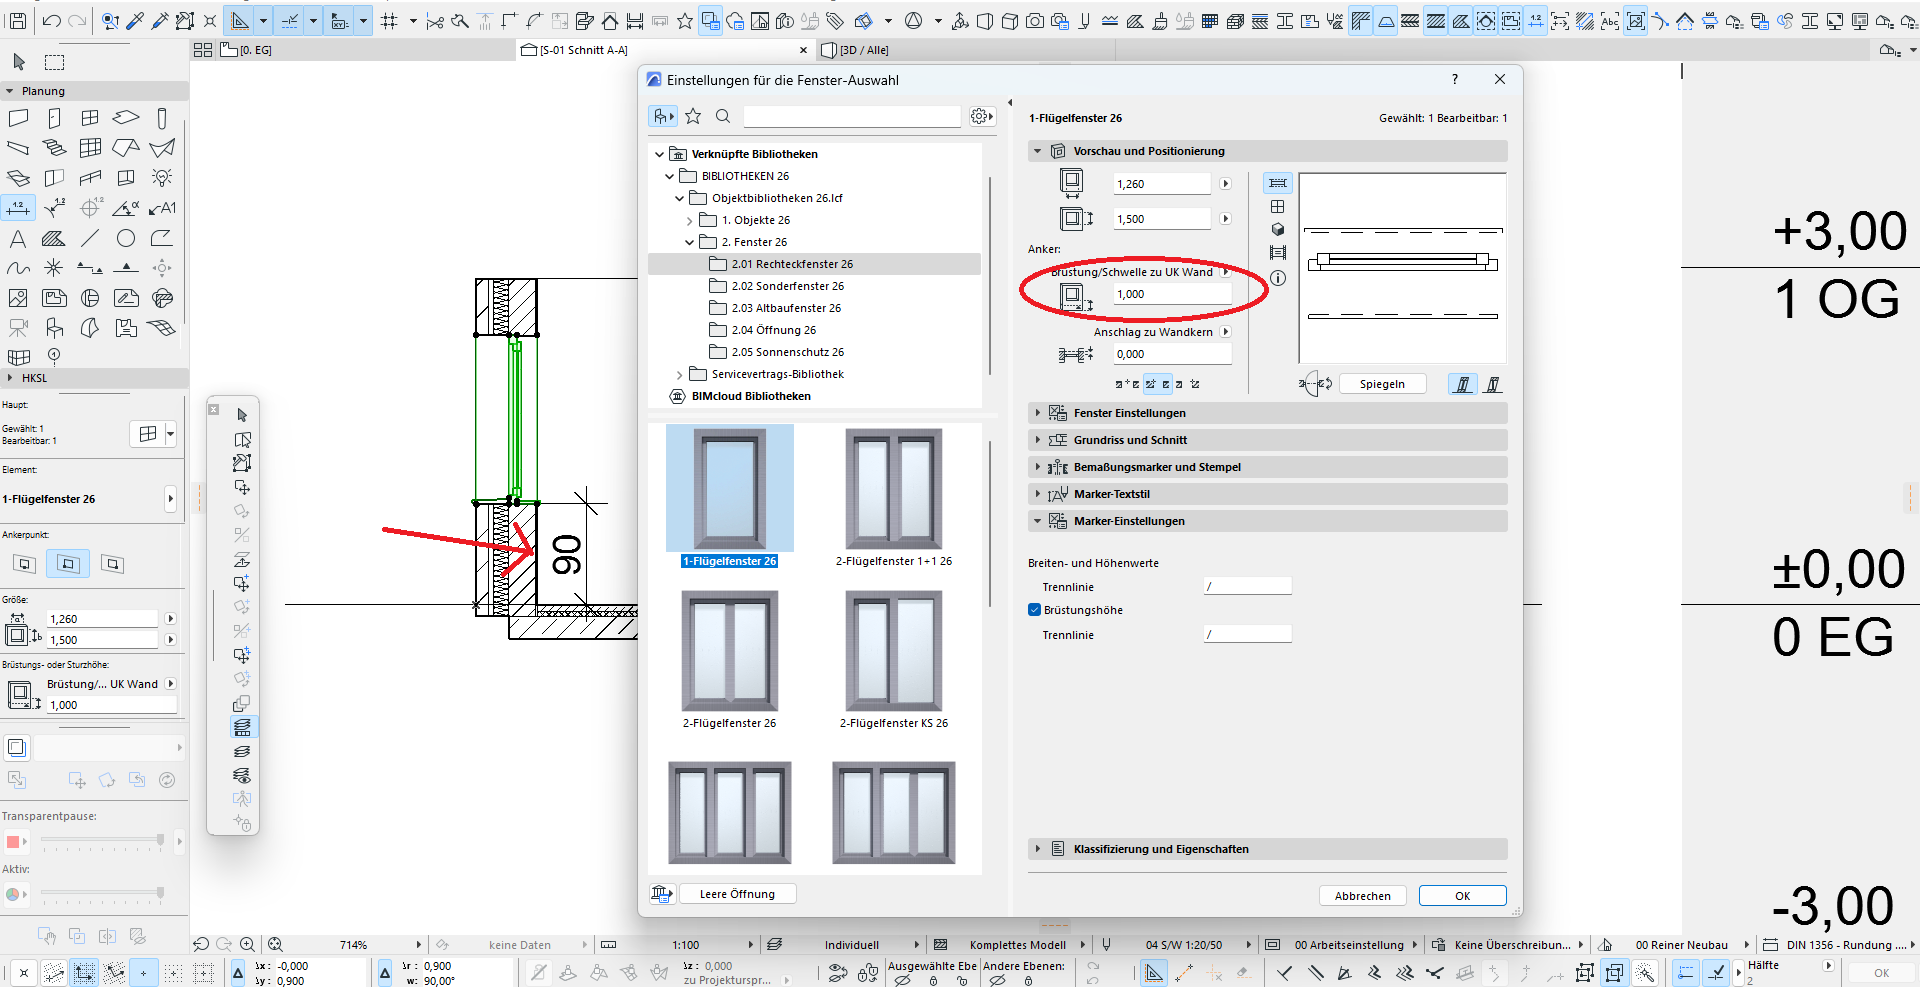The height and width of the screenshot is (987, 1920).
Task: Expand the Bemaßungsmarker und Stempel section
Action: coord(1038,467)
